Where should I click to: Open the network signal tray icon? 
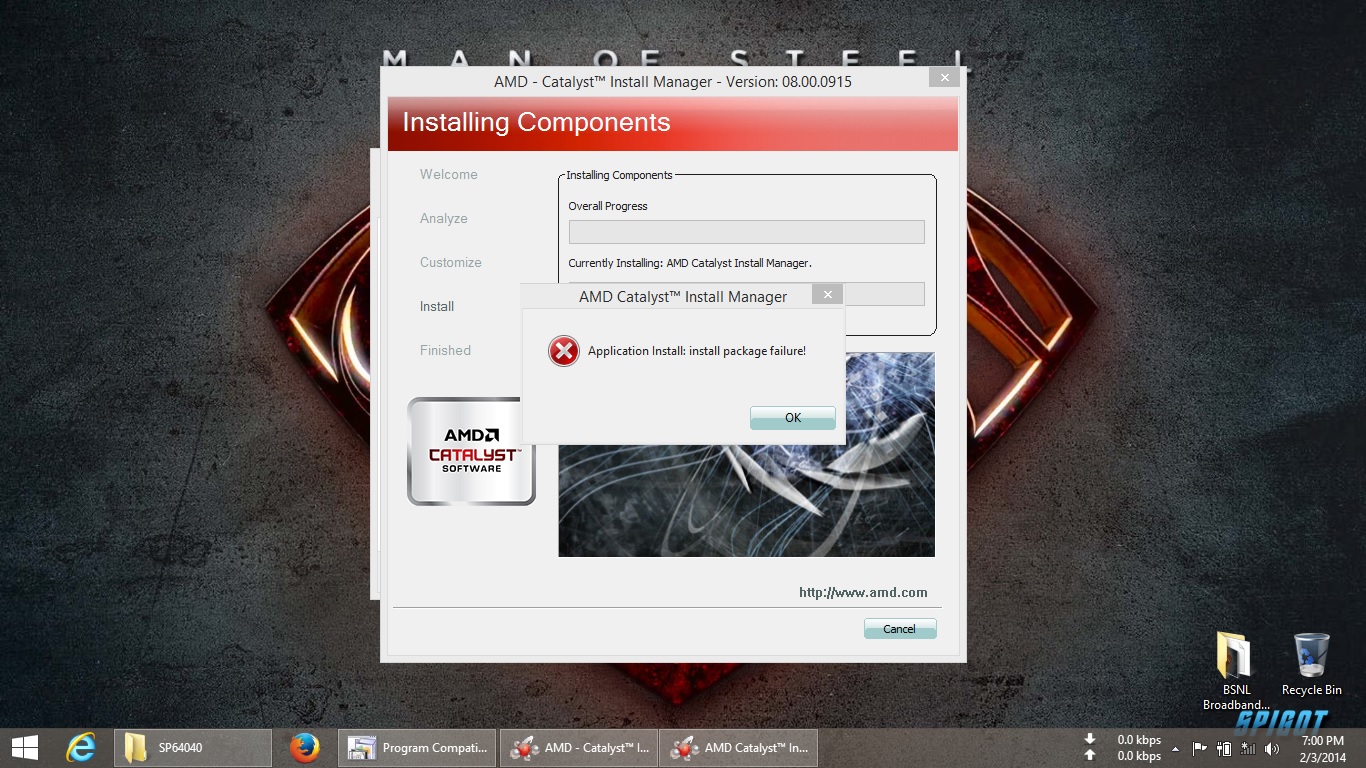[x=1247, y=748]
